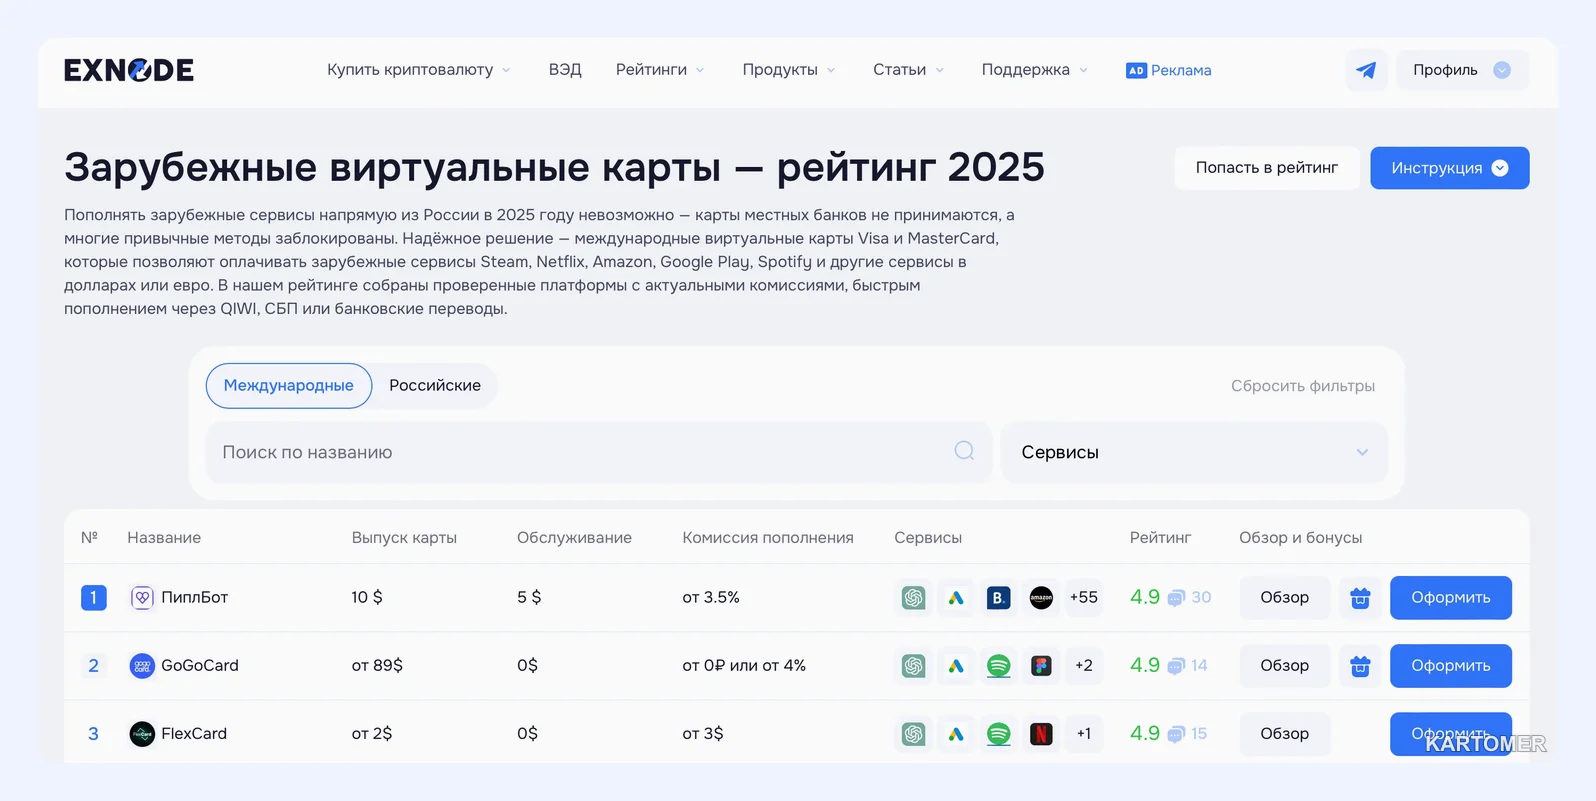Click the FlexCard logo icon
Screen dimensions: 1596x801
click(x=142, y=734)
